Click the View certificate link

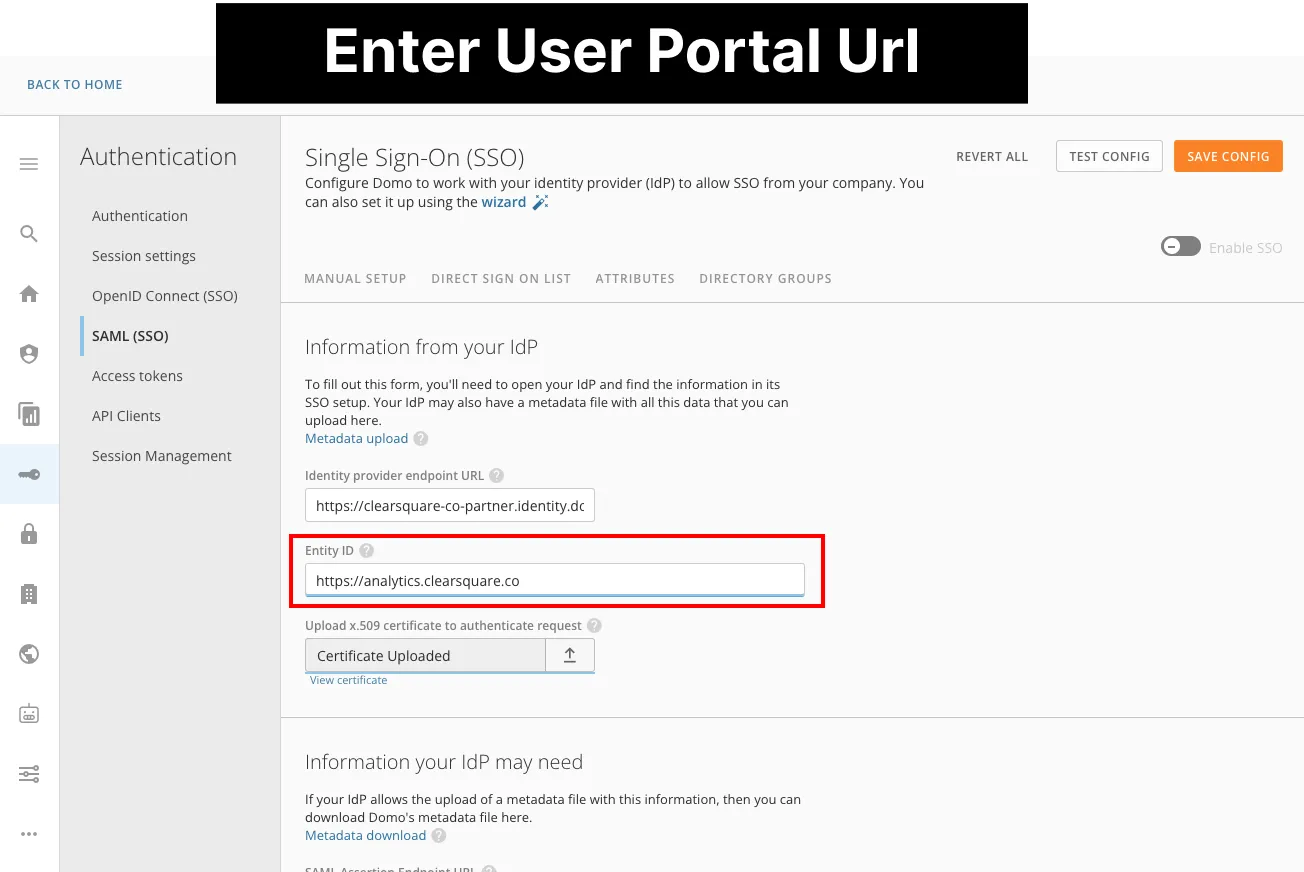(x=348, y=680)
